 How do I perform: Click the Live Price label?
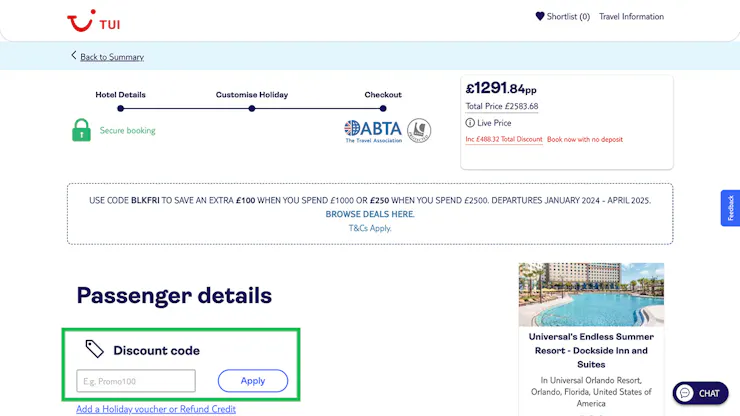tap(494, 123)
